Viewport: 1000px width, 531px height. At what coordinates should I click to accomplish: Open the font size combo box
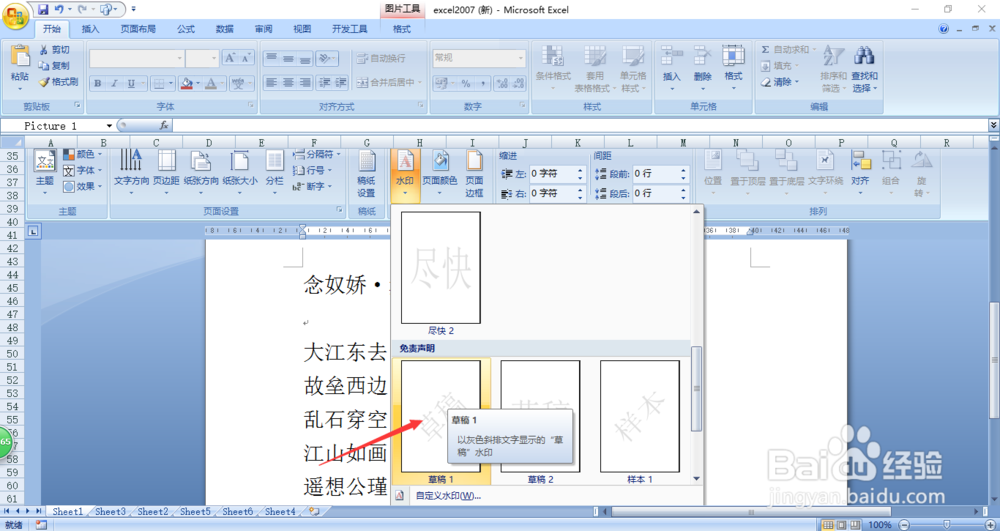click(202, 58)
